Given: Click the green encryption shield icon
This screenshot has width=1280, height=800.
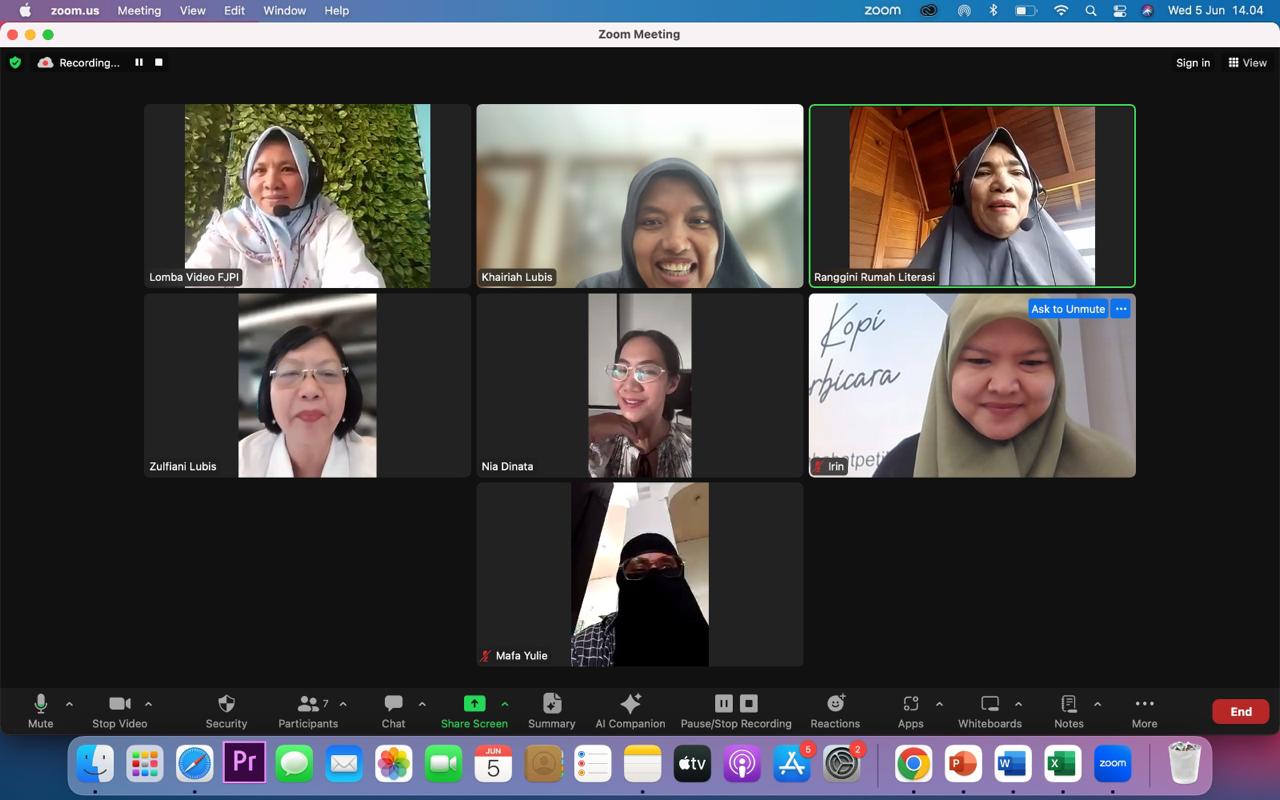Looking at the screenshot, I should (15, 62).
